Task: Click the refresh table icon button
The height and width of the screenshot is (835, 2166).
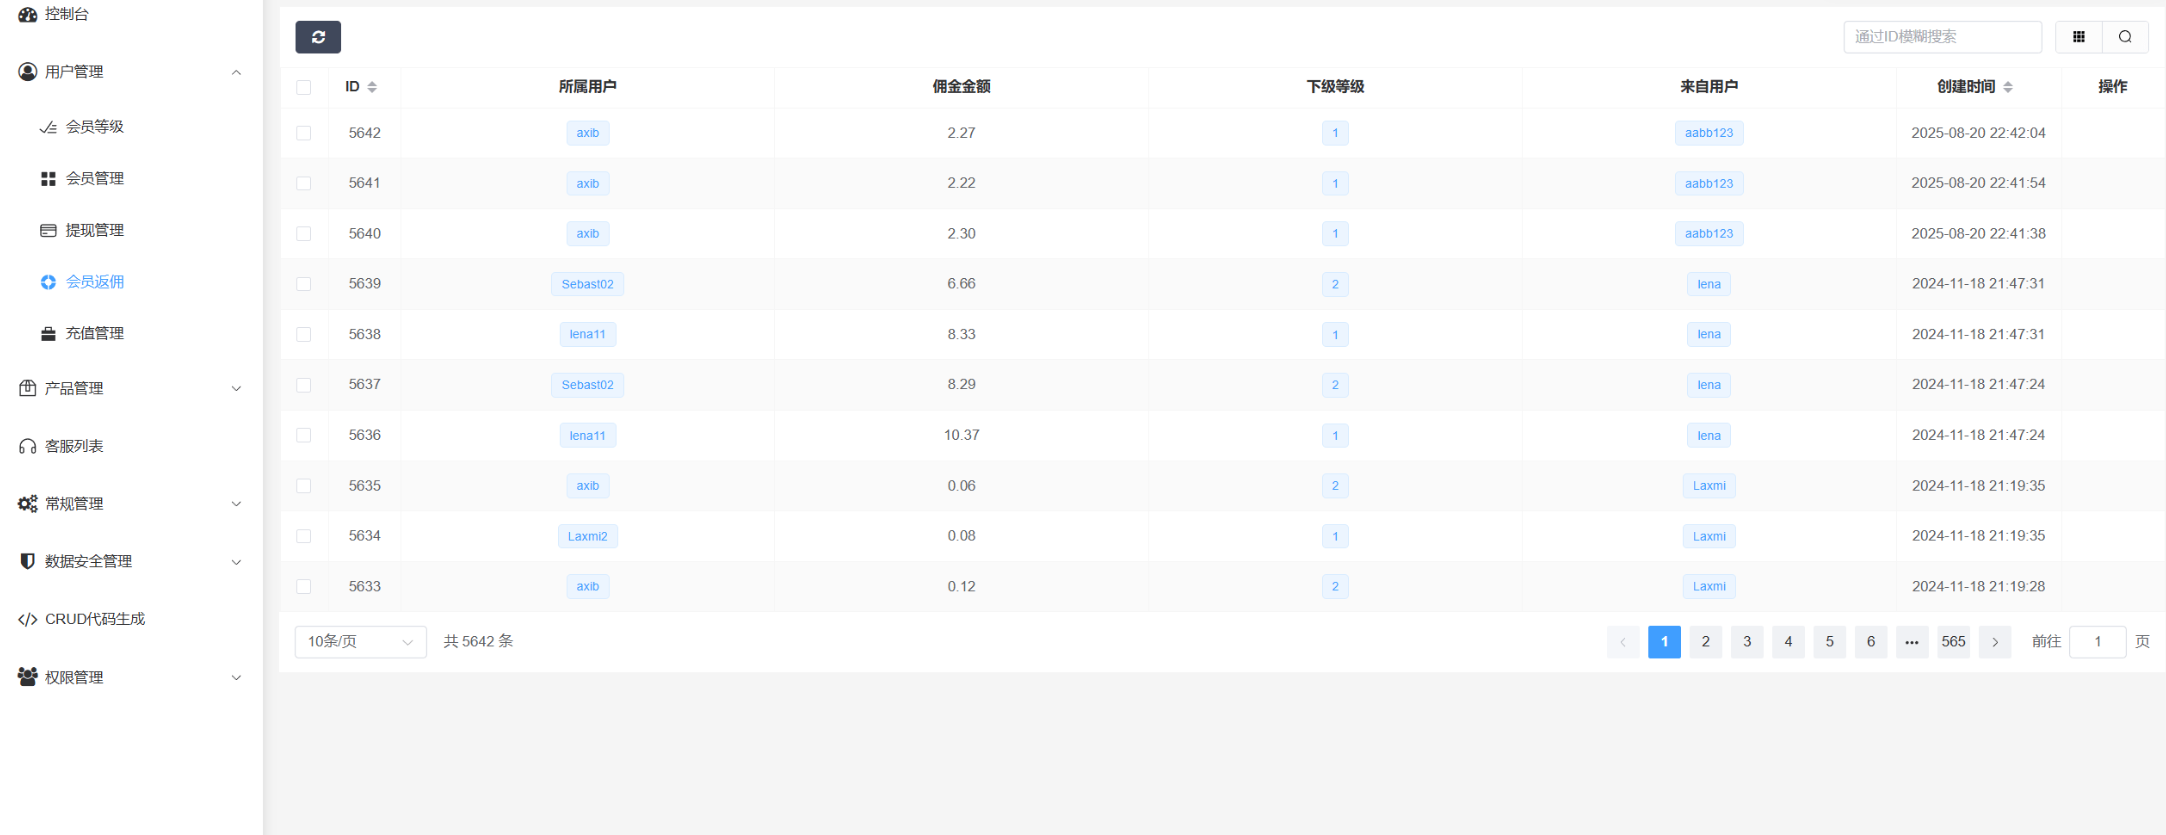Action: point(318,37)
